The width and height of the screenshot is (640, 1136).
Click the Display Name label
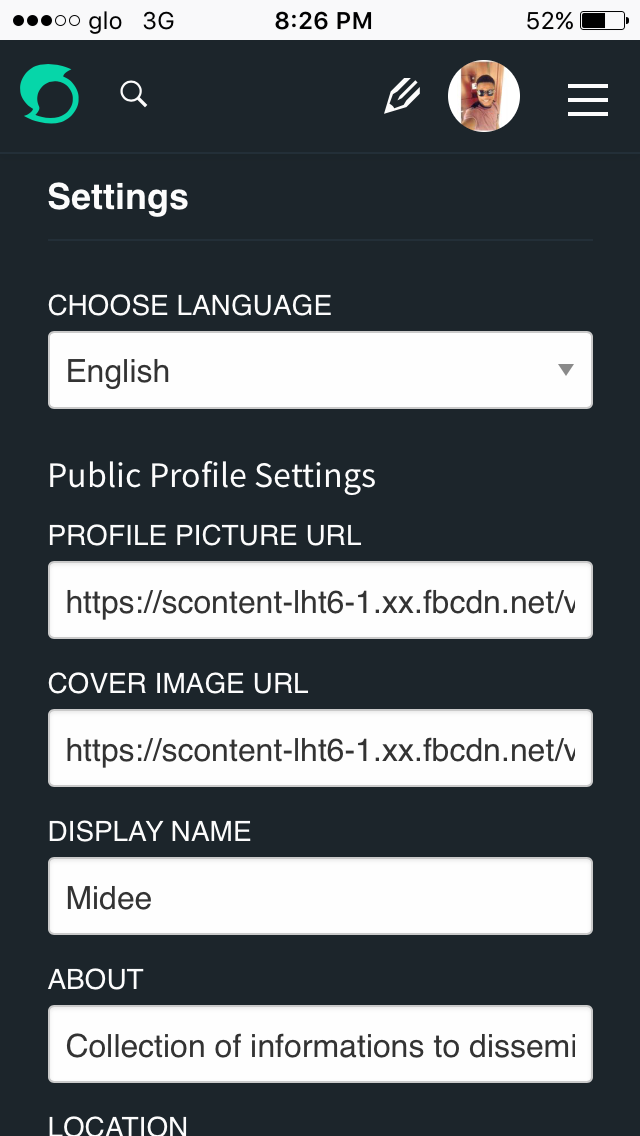[150, 831]
